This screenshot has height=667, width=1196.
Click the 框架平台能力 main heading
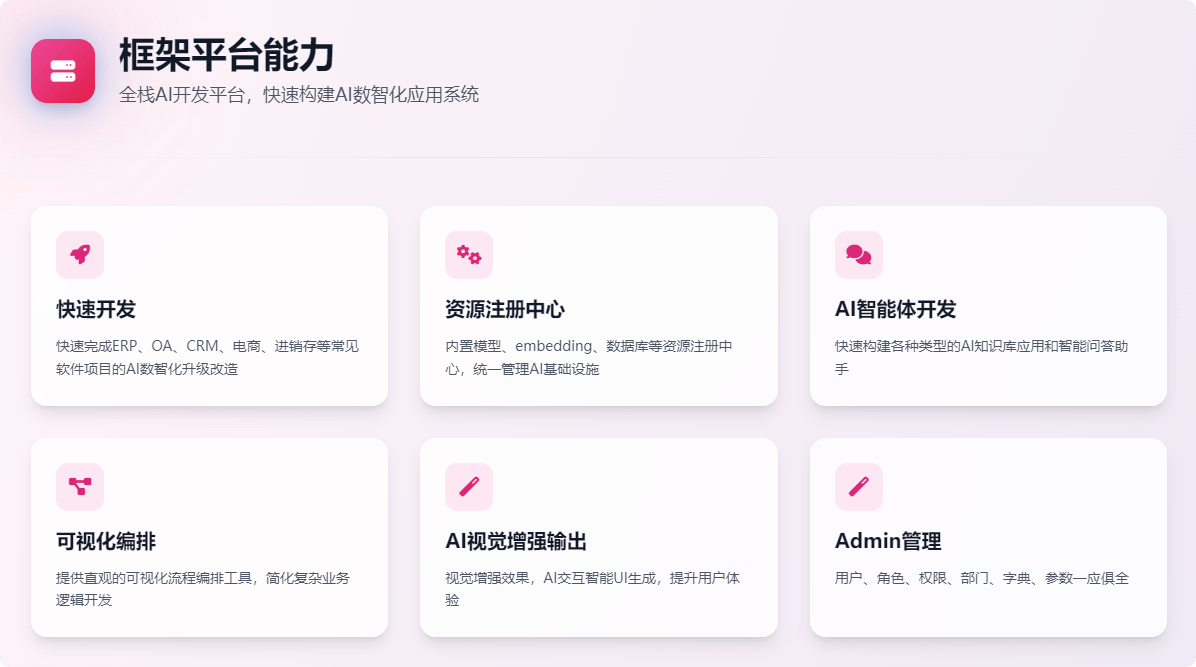(x=226, y=56)
